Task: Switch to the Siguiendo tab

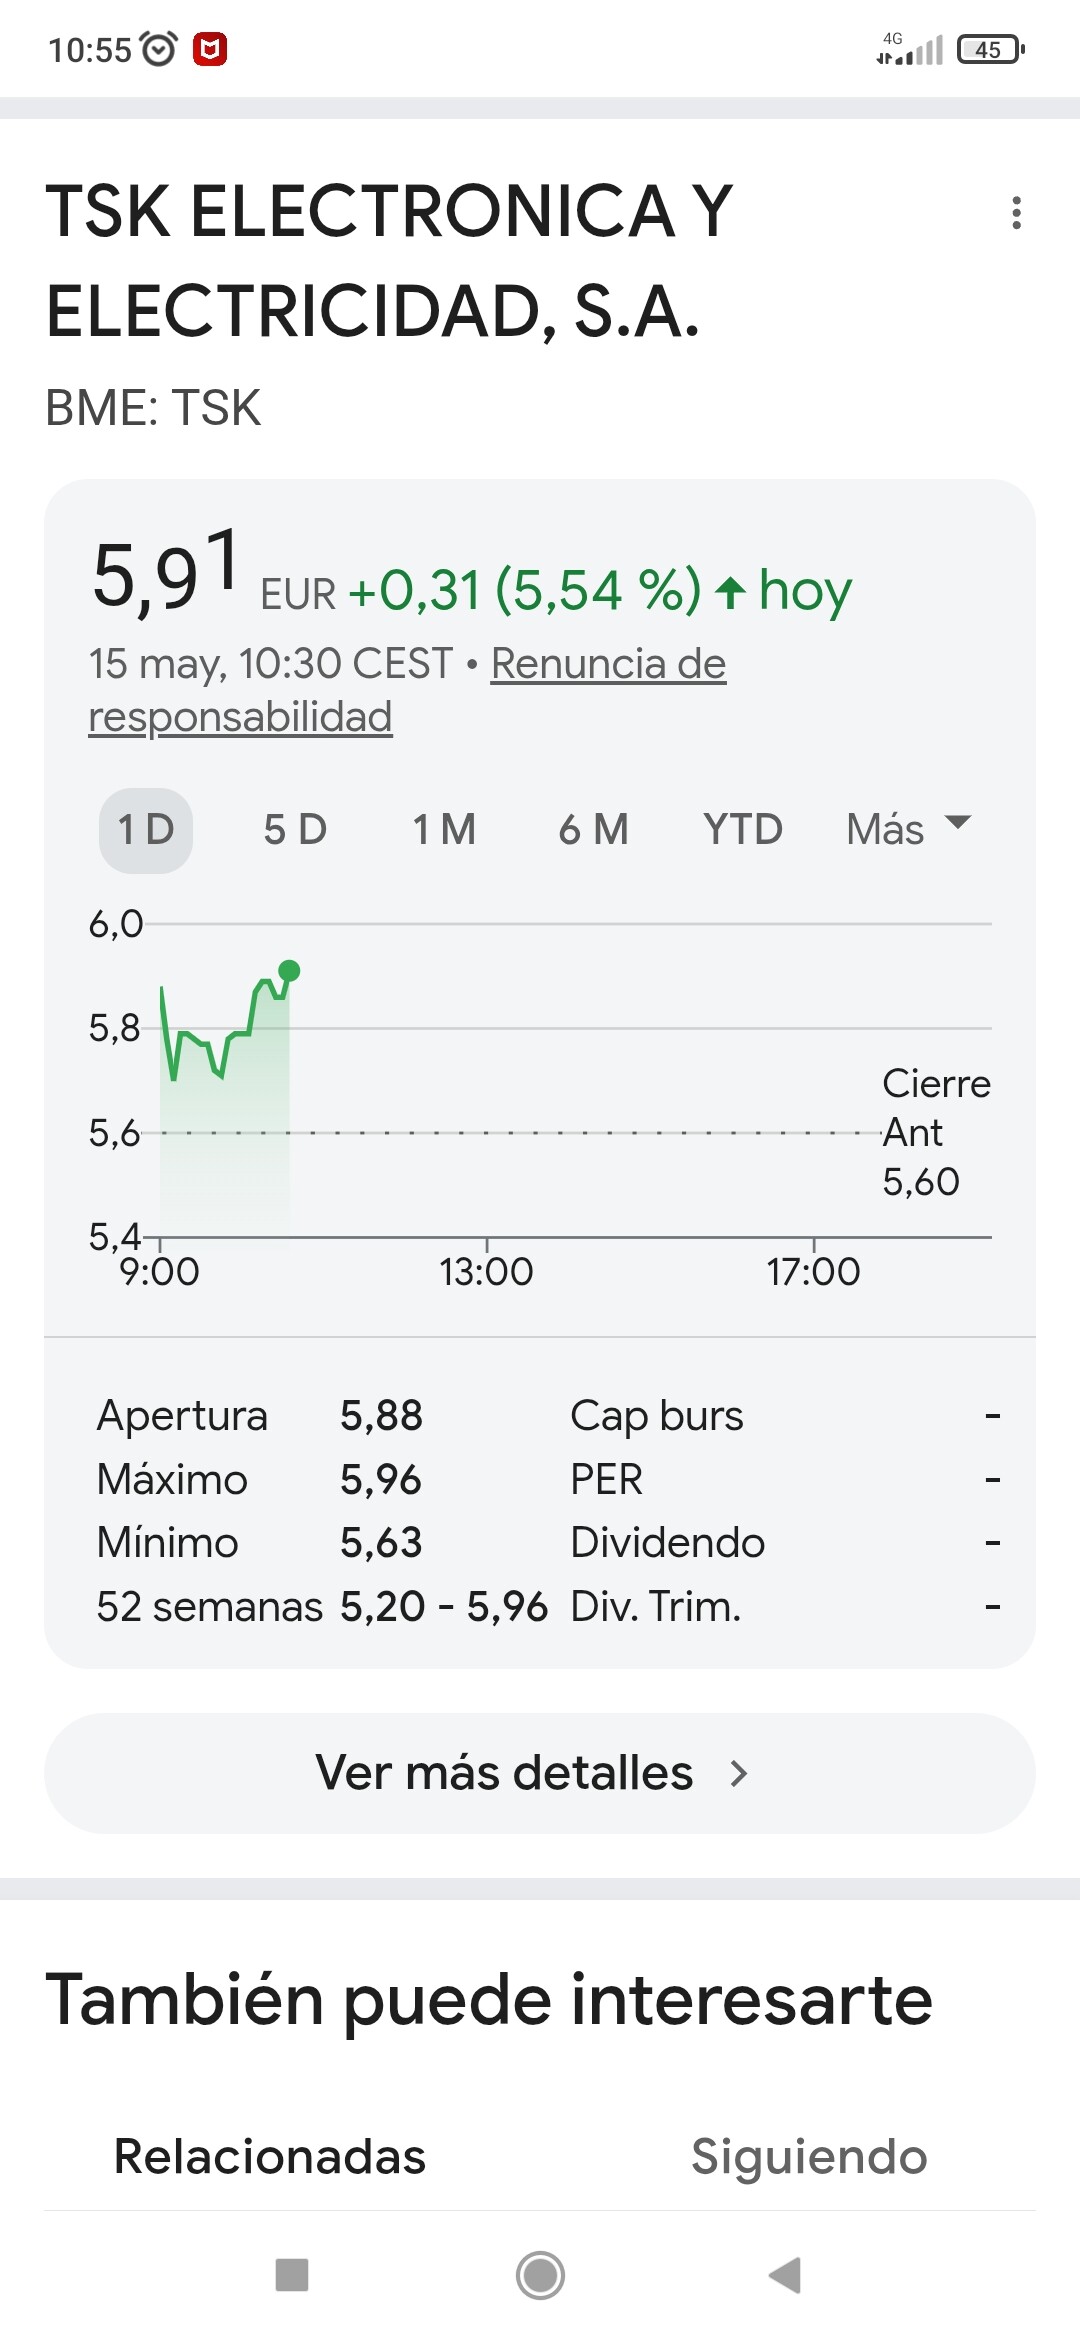Action: 809,2156
